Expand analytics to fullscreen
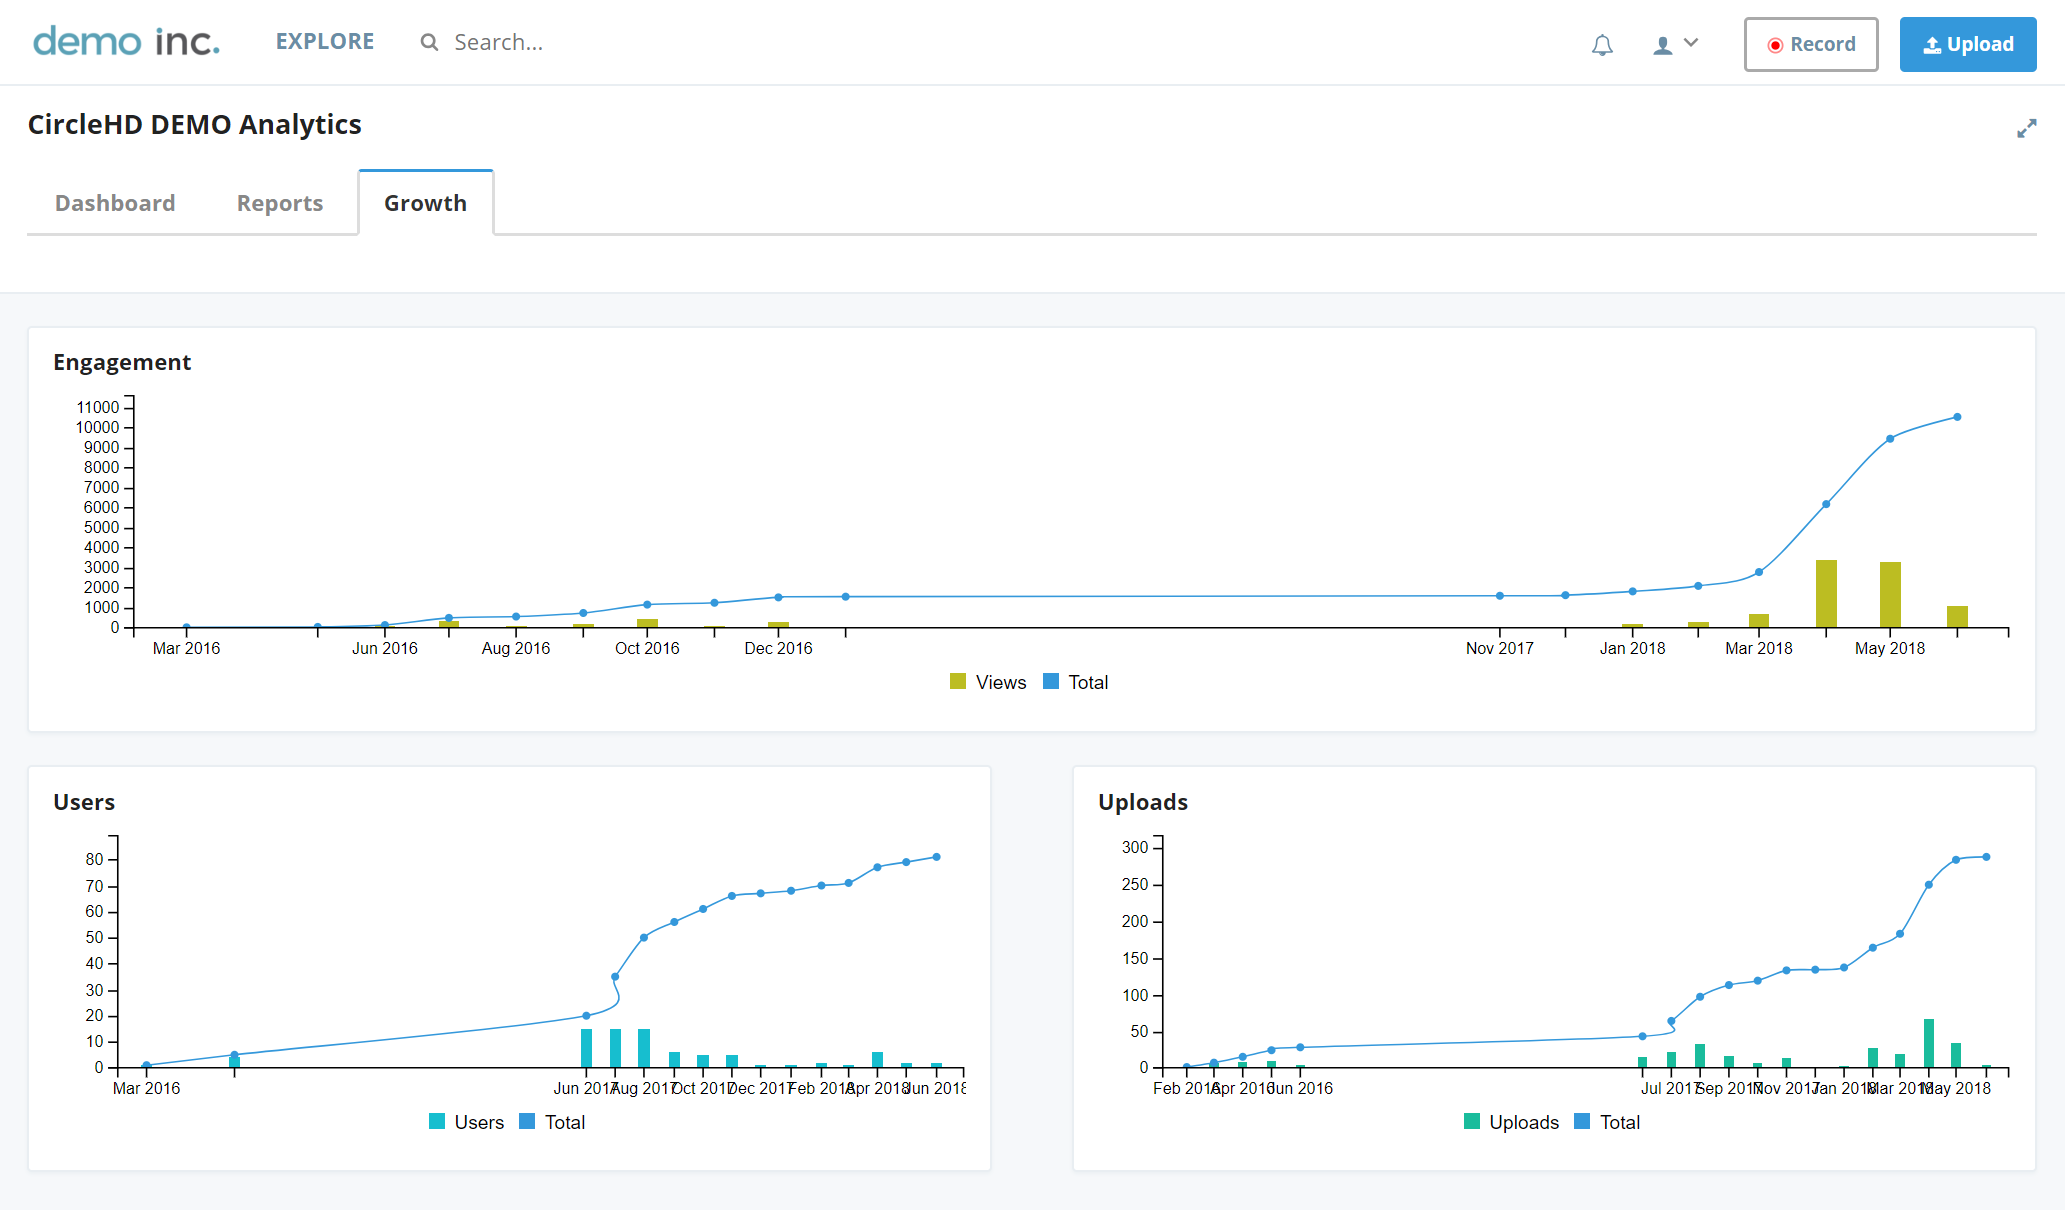This screenshot has width=2065, height=1210. pos(2026,129)
